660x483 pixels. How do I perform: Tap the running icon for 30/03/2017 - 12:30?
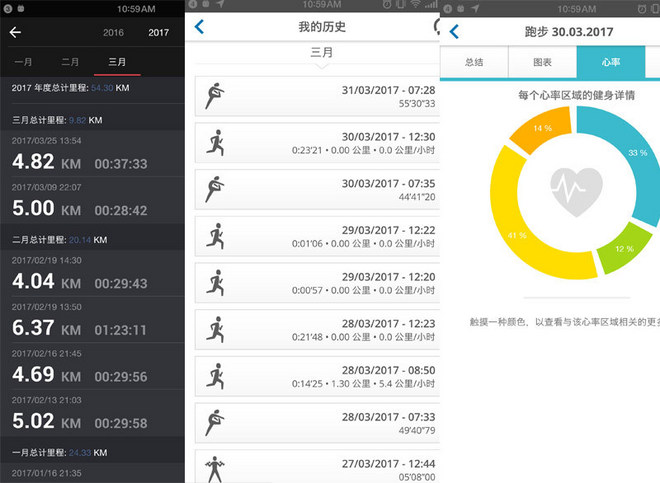click(215, 143)
